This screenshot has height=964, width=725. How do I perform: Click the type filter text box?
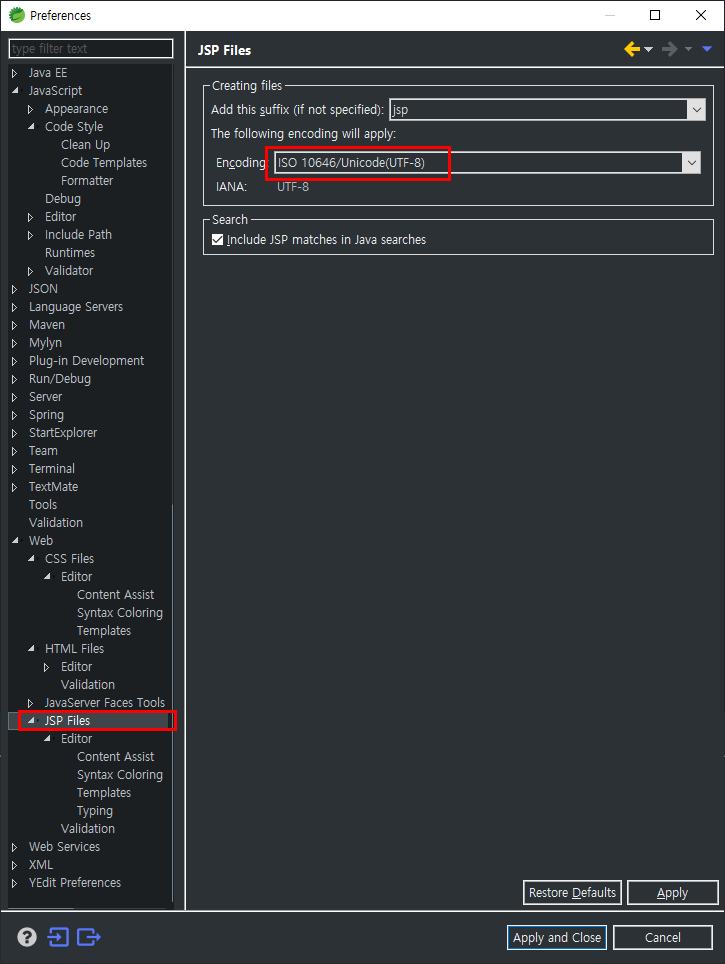pyautogui.click(x=91, y=49)
